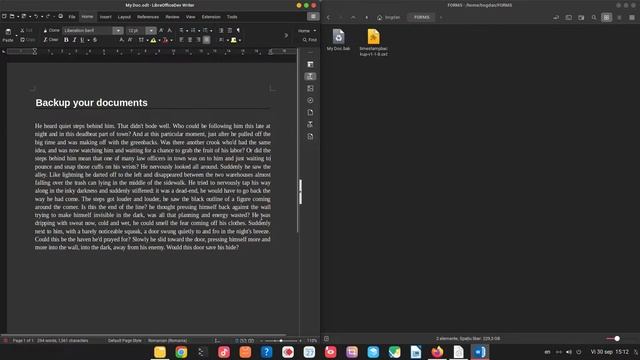Viewport: 640px width, 360px height.
Task: Click the Liberation Serif font name field
Action: pos(88,31)
